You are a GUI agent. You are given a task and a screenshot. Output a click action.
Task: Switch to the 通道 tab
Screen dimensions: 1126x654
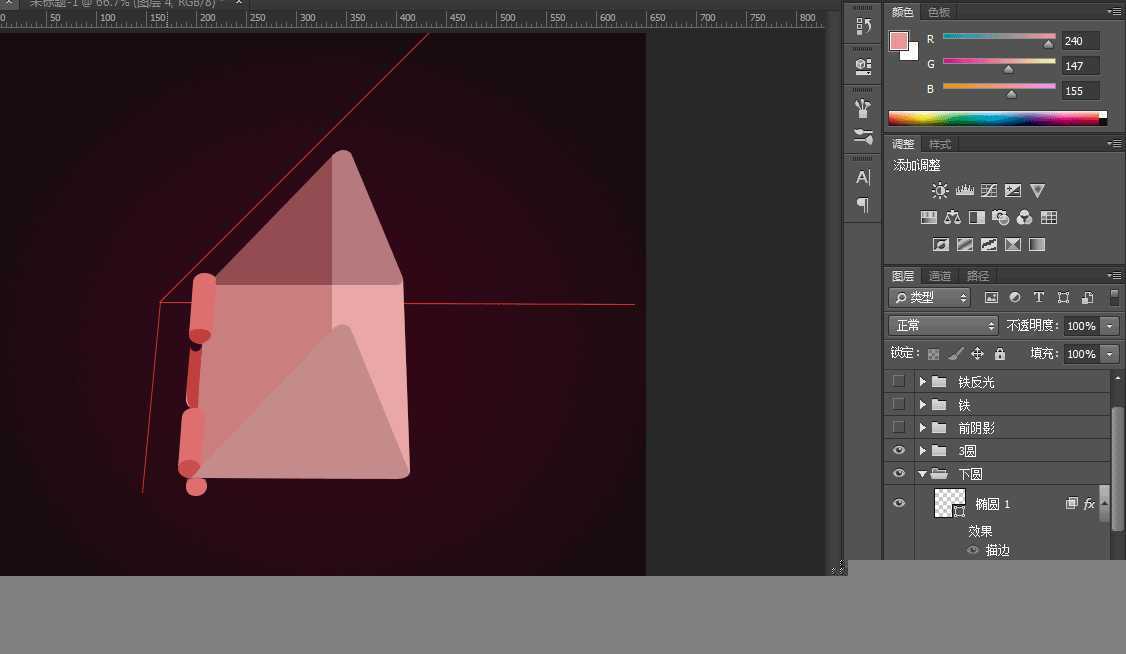point(940,276)
